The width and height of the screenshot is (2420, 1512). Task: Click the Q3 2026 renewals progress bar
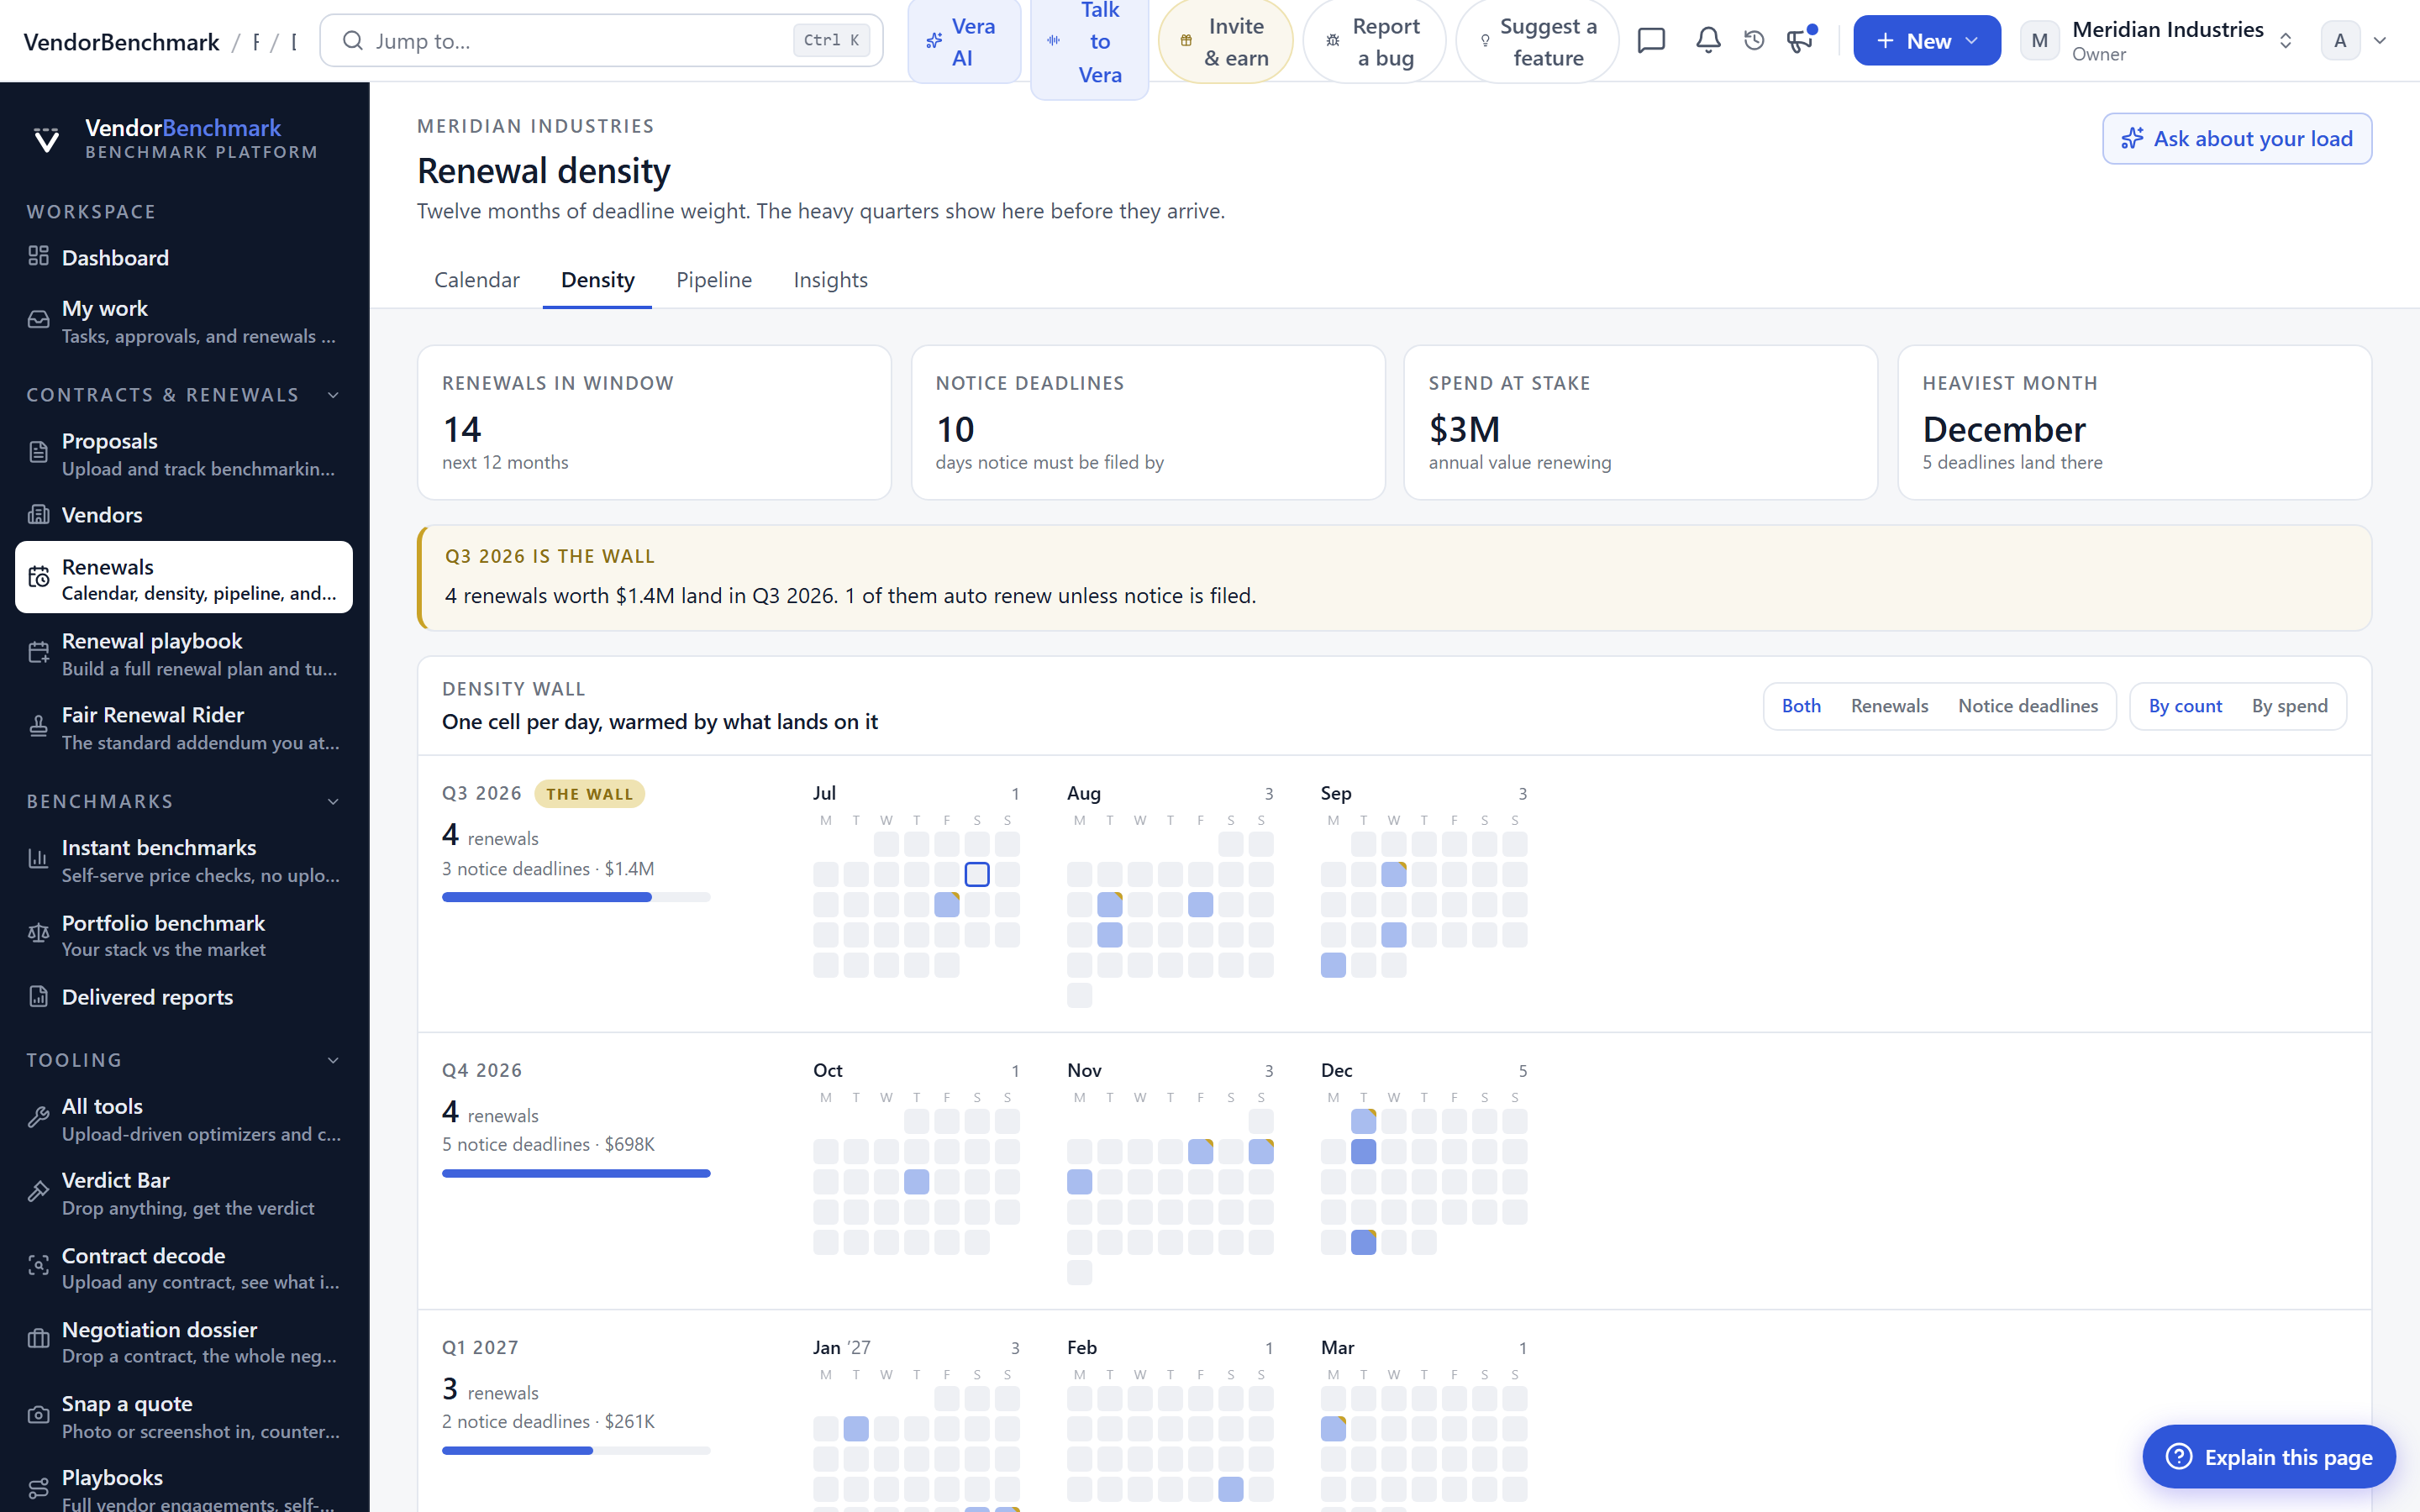point(576,897)
